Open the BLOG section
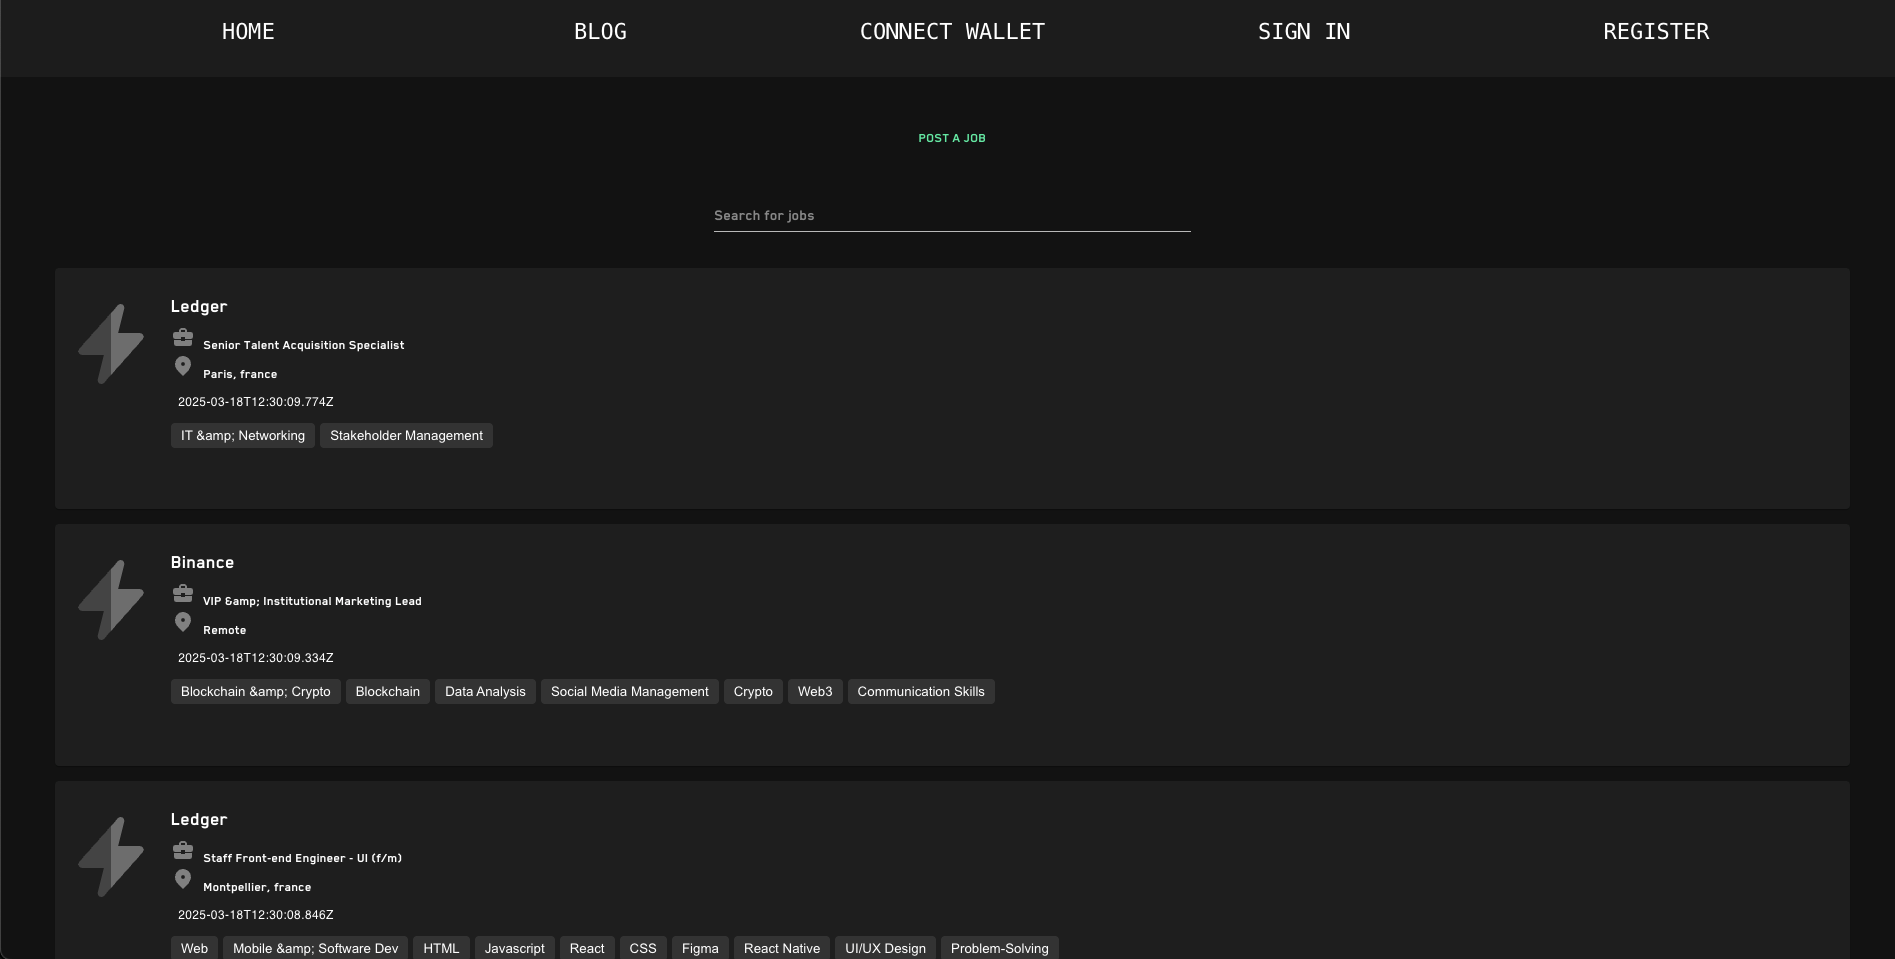Screen dimensions: 1895x959 [x=600, y=32]
